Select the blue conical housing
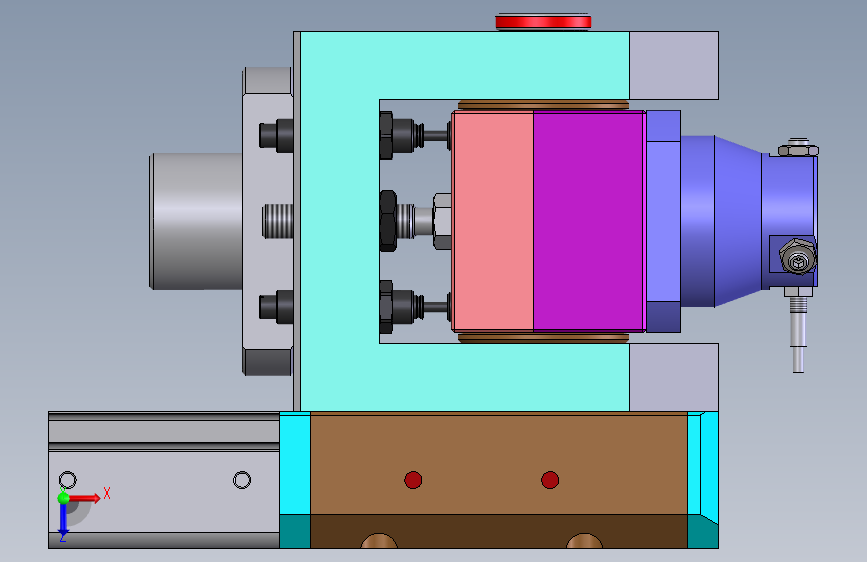Image resolution: width=867 pixels, height=562 pixels. (720, 221)
